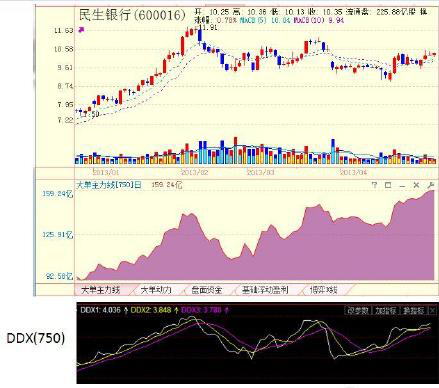Click the 流通盘 225.88亿股 info text
The image size is (439, 388).
[x=380, y=12]
